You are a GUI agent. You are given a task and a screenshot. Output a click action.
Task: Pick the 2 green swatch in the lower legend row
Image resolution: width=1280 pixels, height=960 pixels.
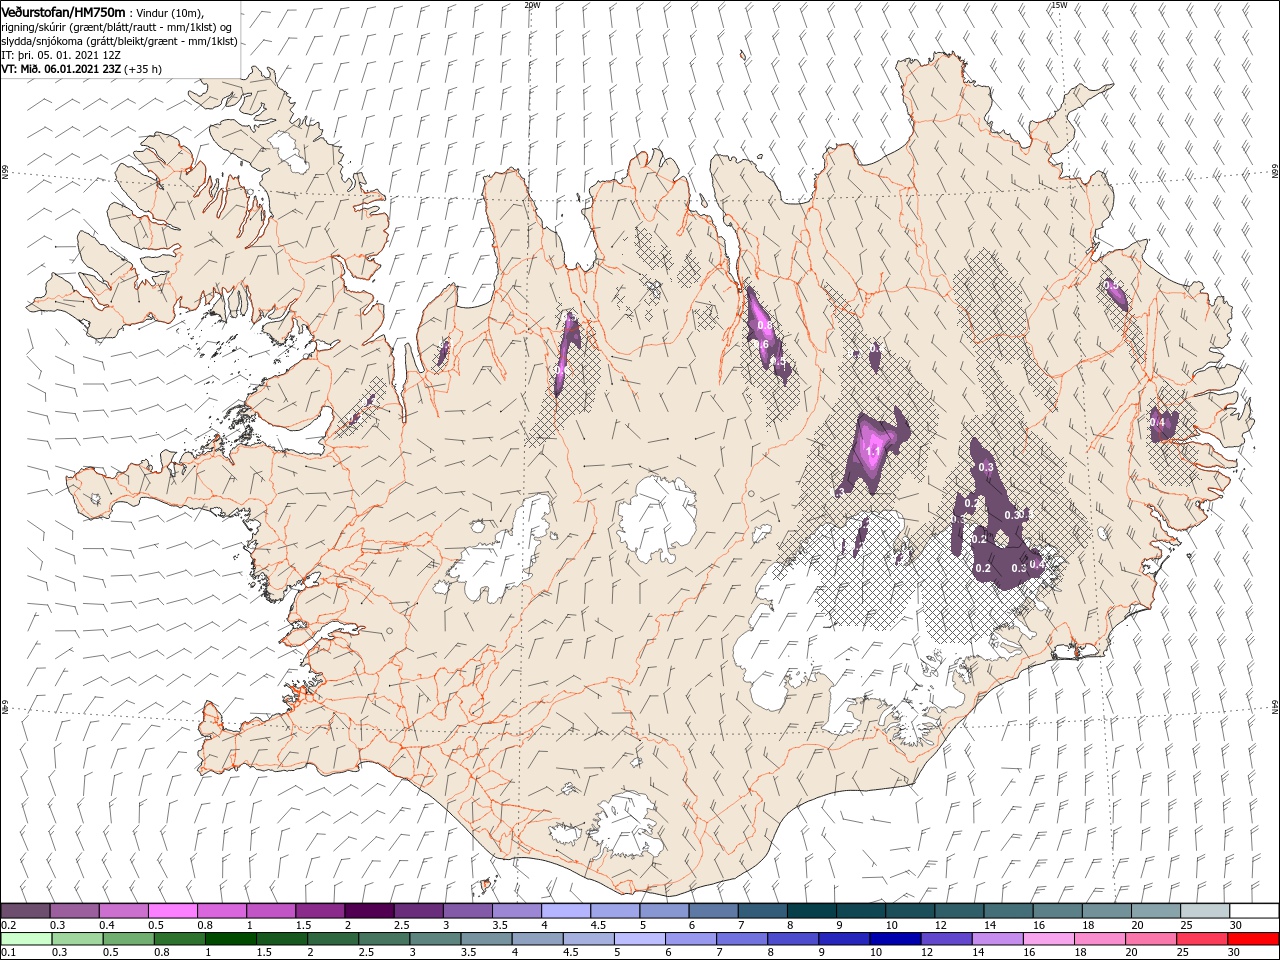(333, 938)
